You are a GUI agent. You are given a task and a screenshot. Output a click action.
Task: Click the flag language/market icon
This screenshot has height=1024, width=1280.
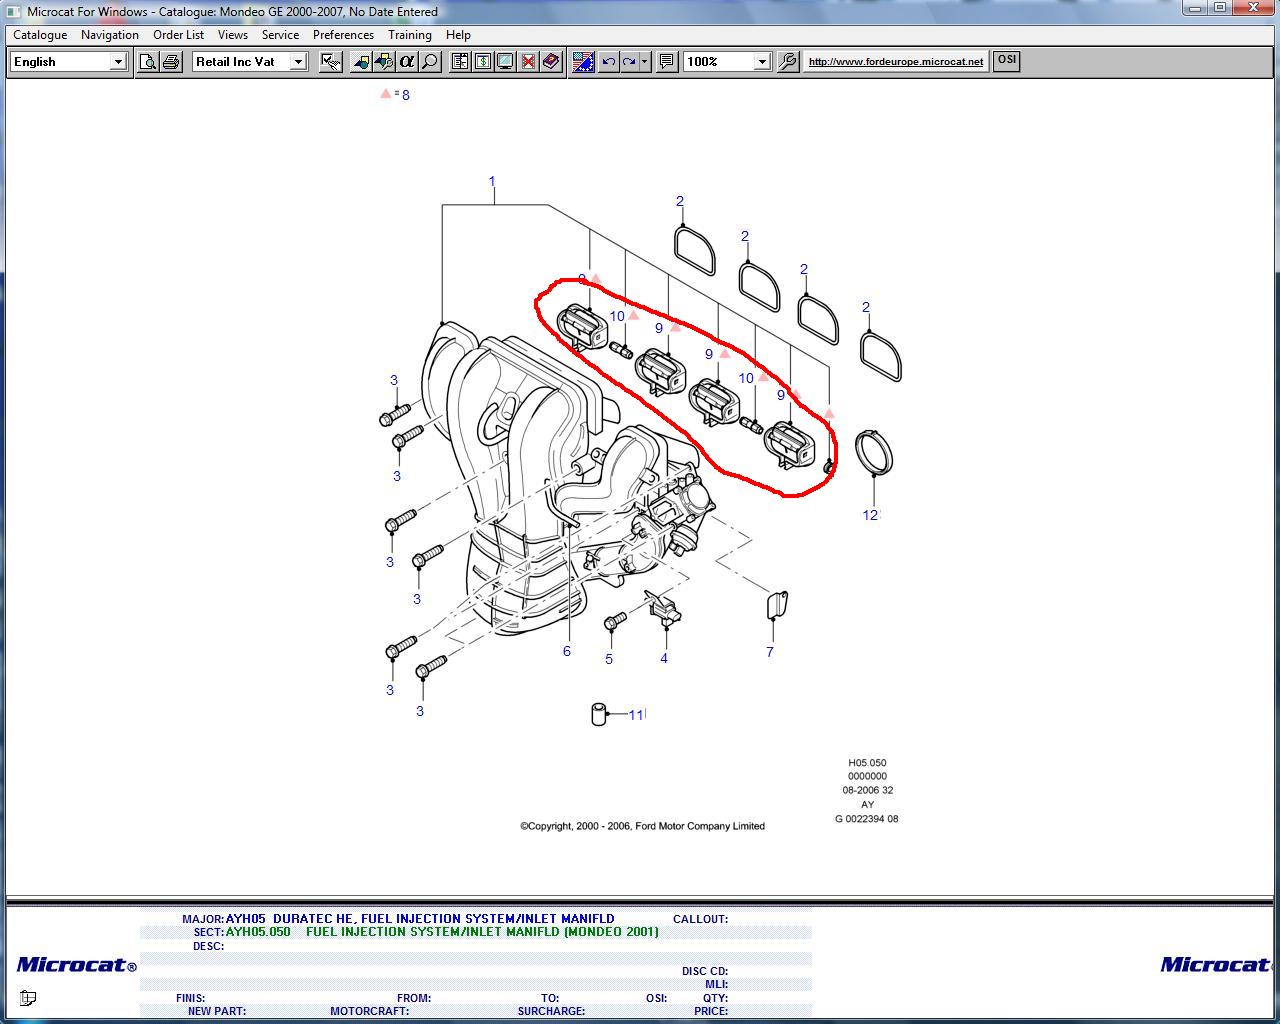(x=583, y=62)
